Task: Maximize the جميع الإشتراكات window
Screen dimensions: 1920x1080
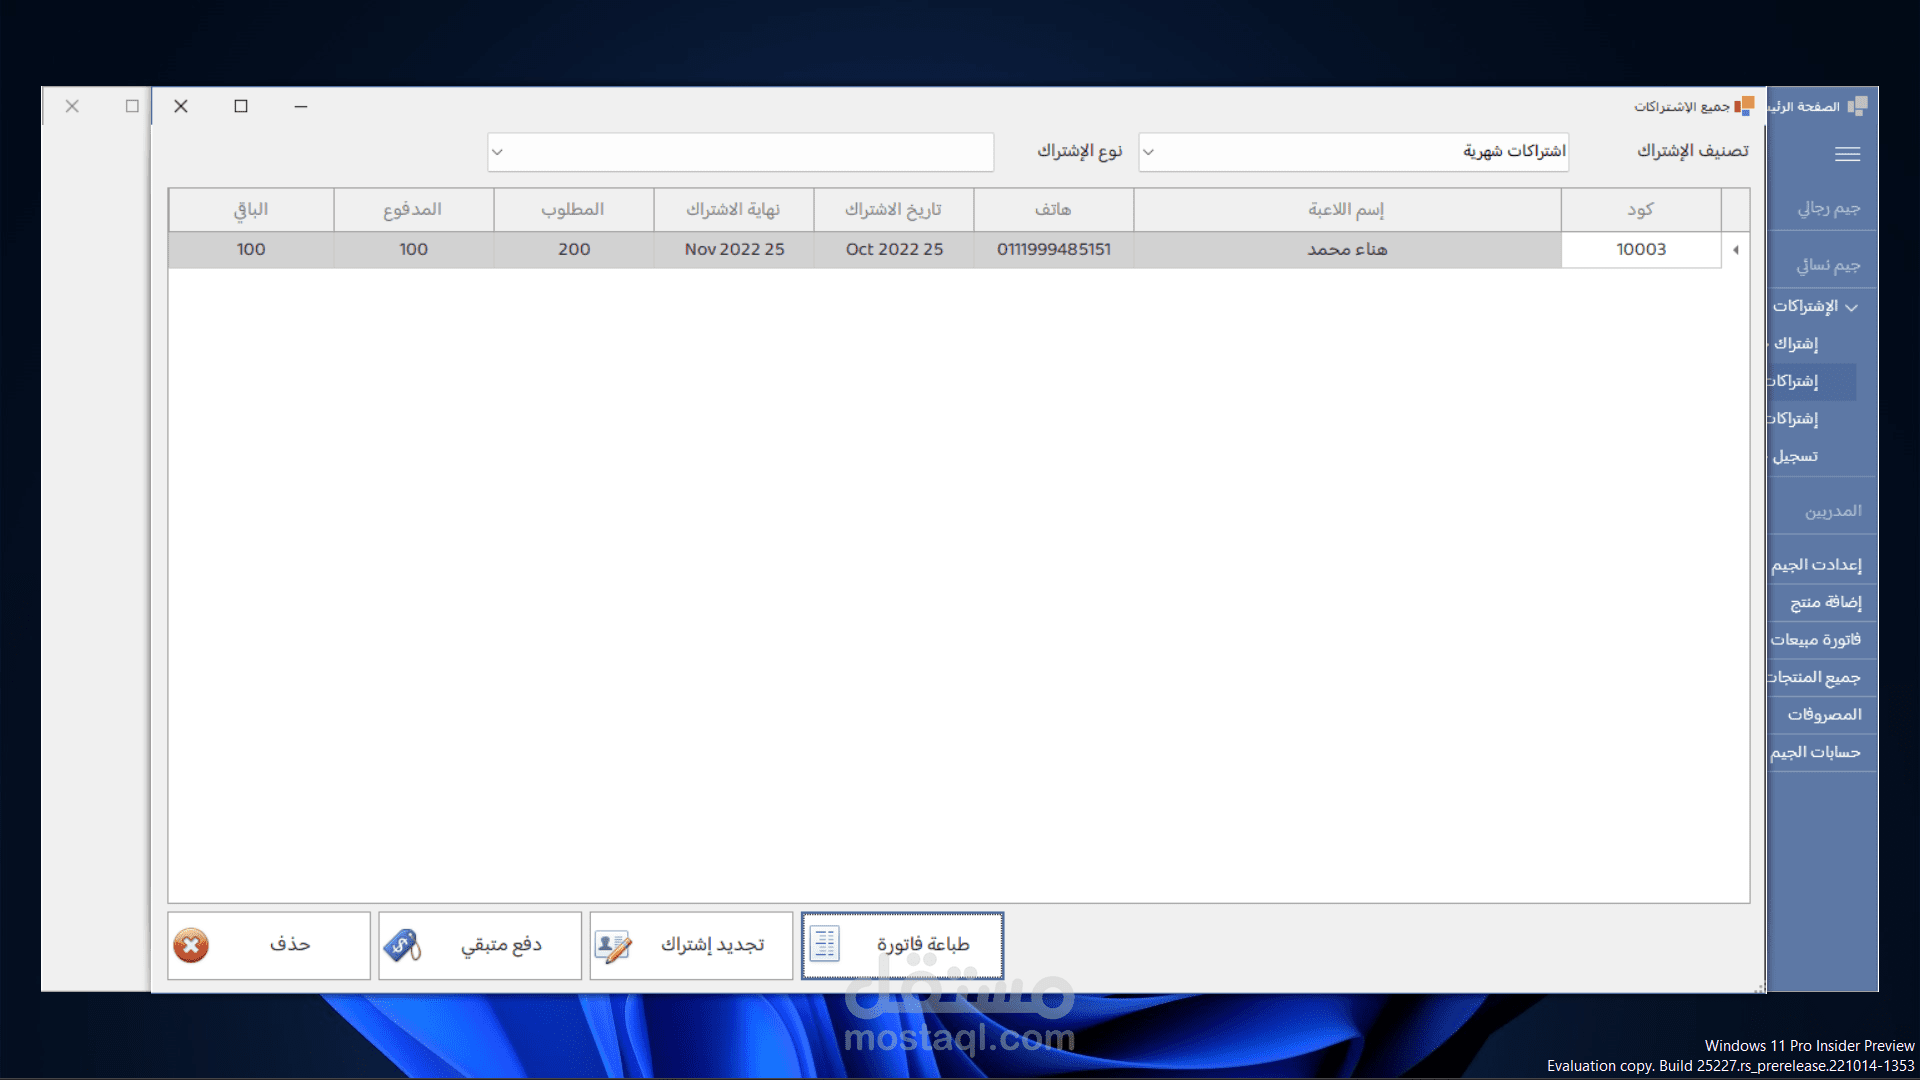Action: click(x=241, y=106)
